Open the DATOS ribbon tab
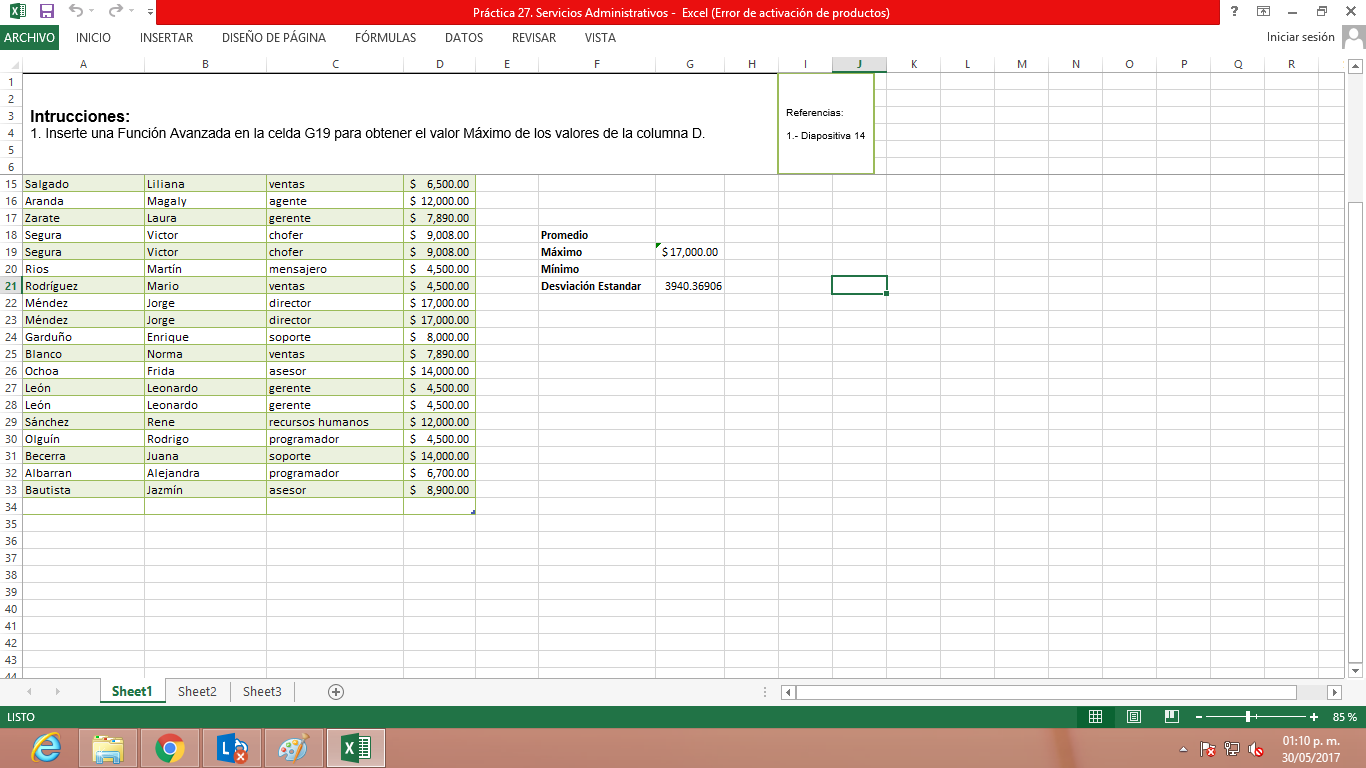Image resolution: width=1366 pixels, height=768 pixels. 464,38
